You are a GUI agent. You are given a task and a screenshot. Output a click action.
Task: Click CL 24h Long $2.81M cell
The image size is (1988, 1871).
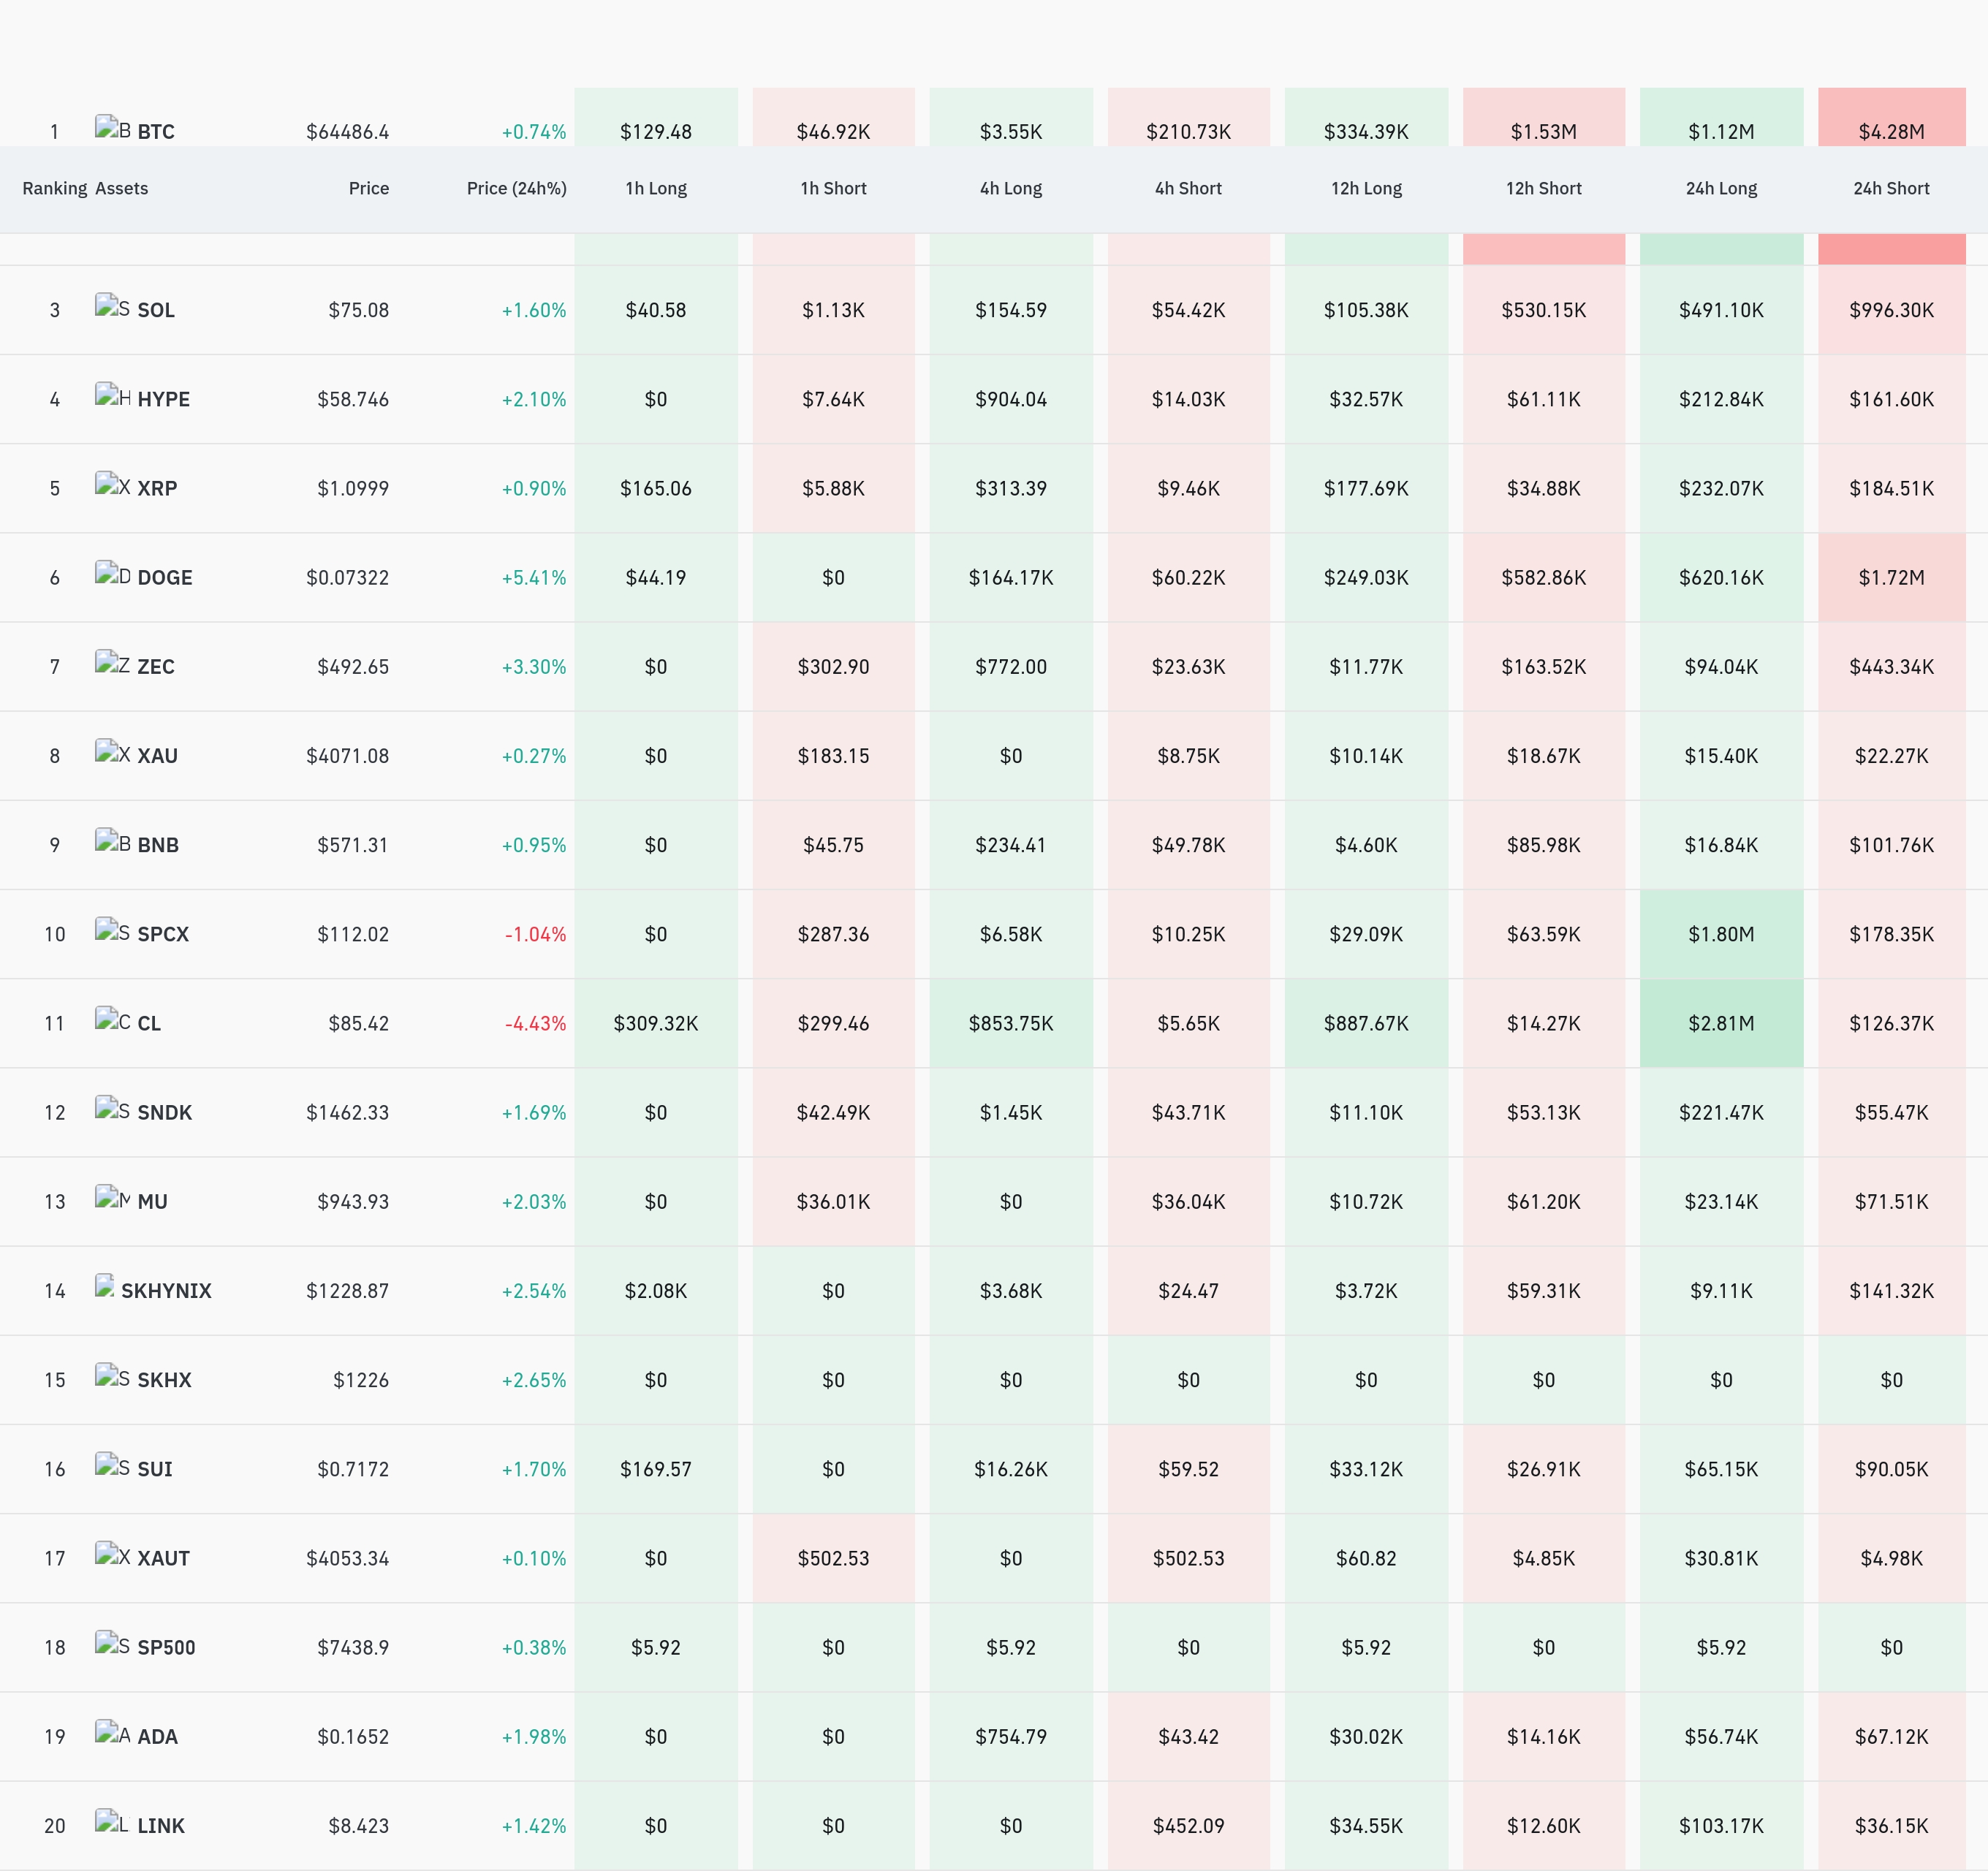[1721, 1023]
